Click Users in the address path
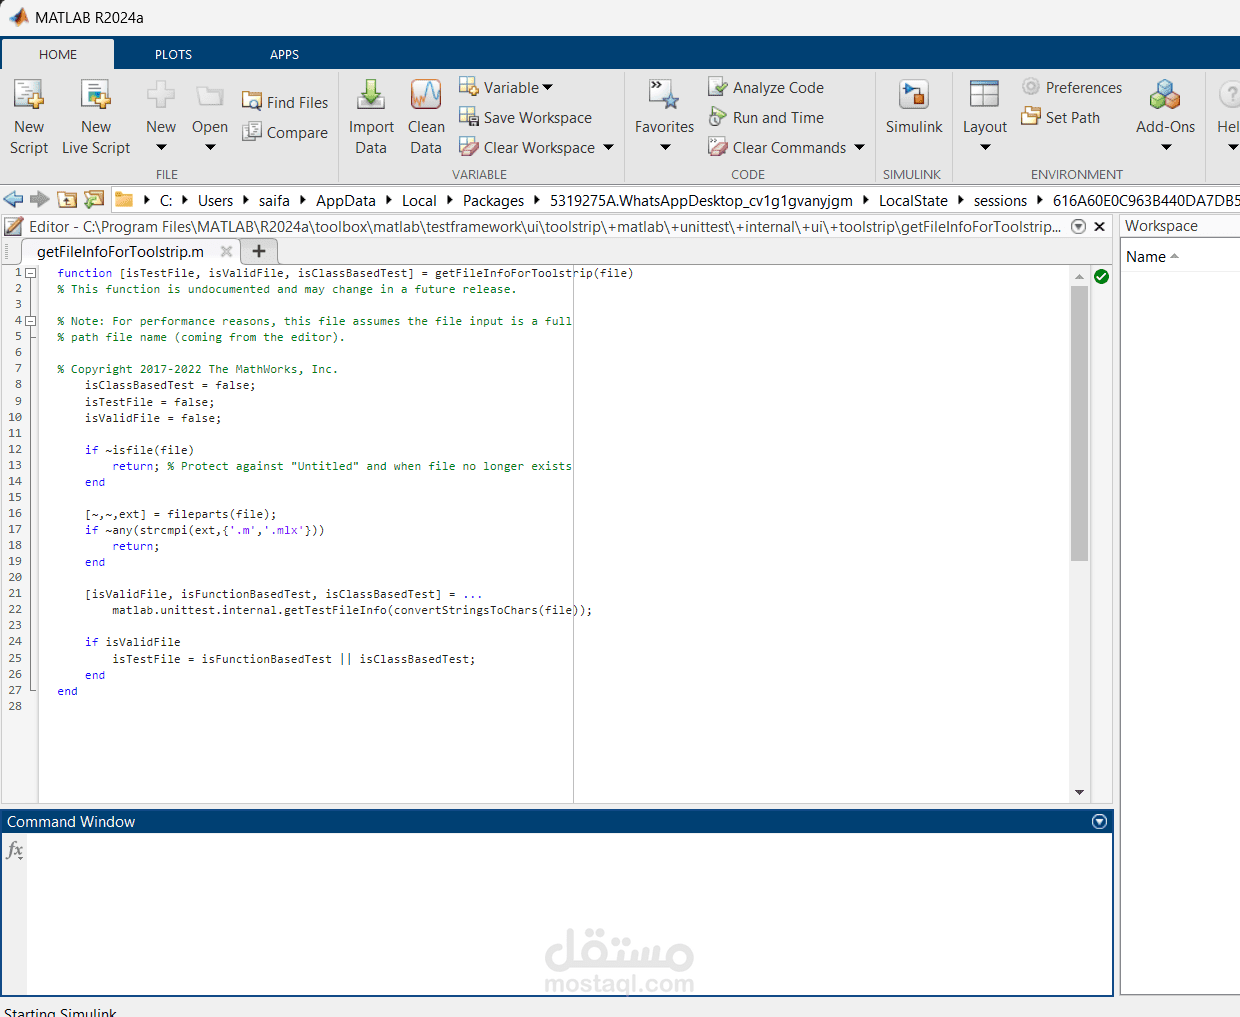Image resolution: width=1240 pixels, height=1017 pixels. click(x=215, y=200)
